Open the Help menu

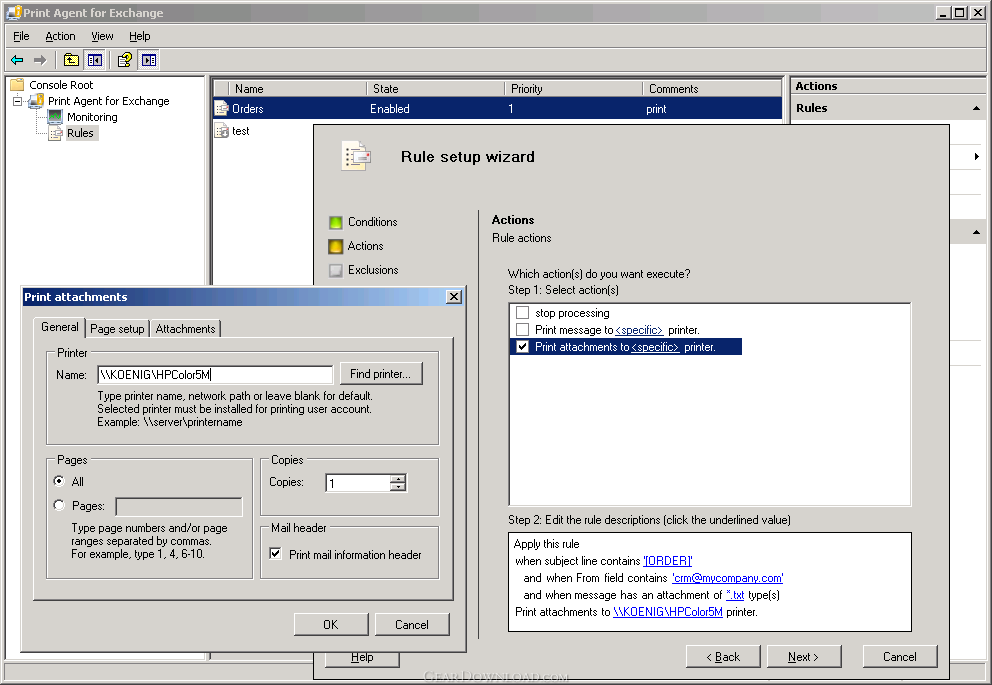140,36
